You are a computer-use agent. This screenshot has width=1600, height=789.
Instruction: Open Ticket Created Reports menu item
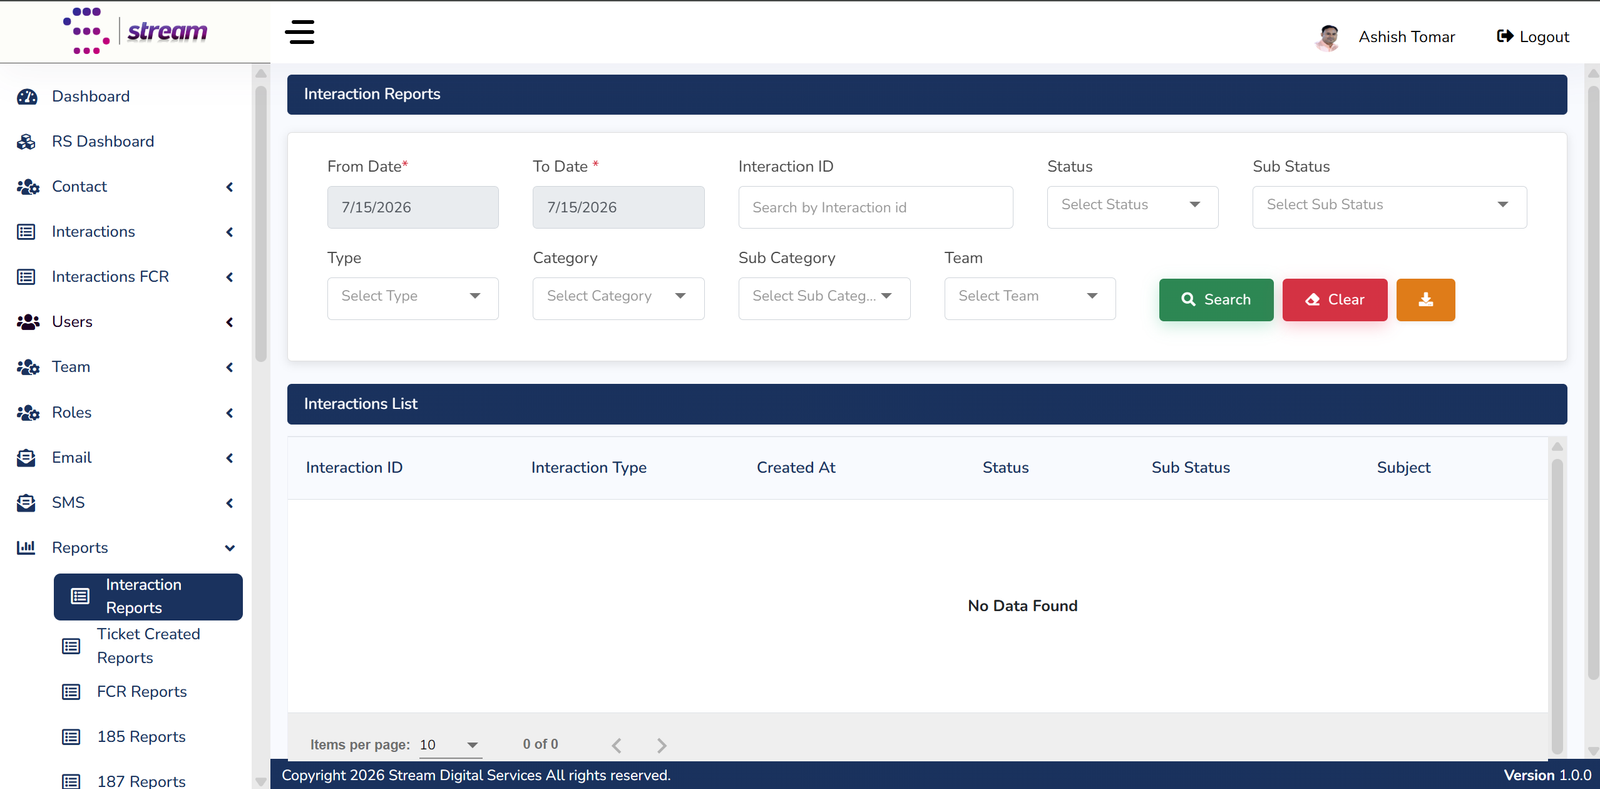point(148,646)
